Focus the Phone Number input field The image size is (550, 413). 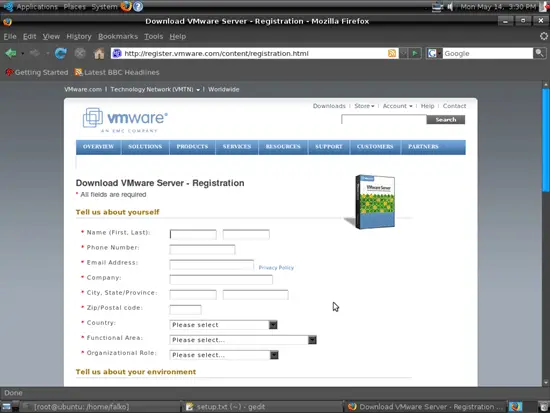(x=202, y=249)
